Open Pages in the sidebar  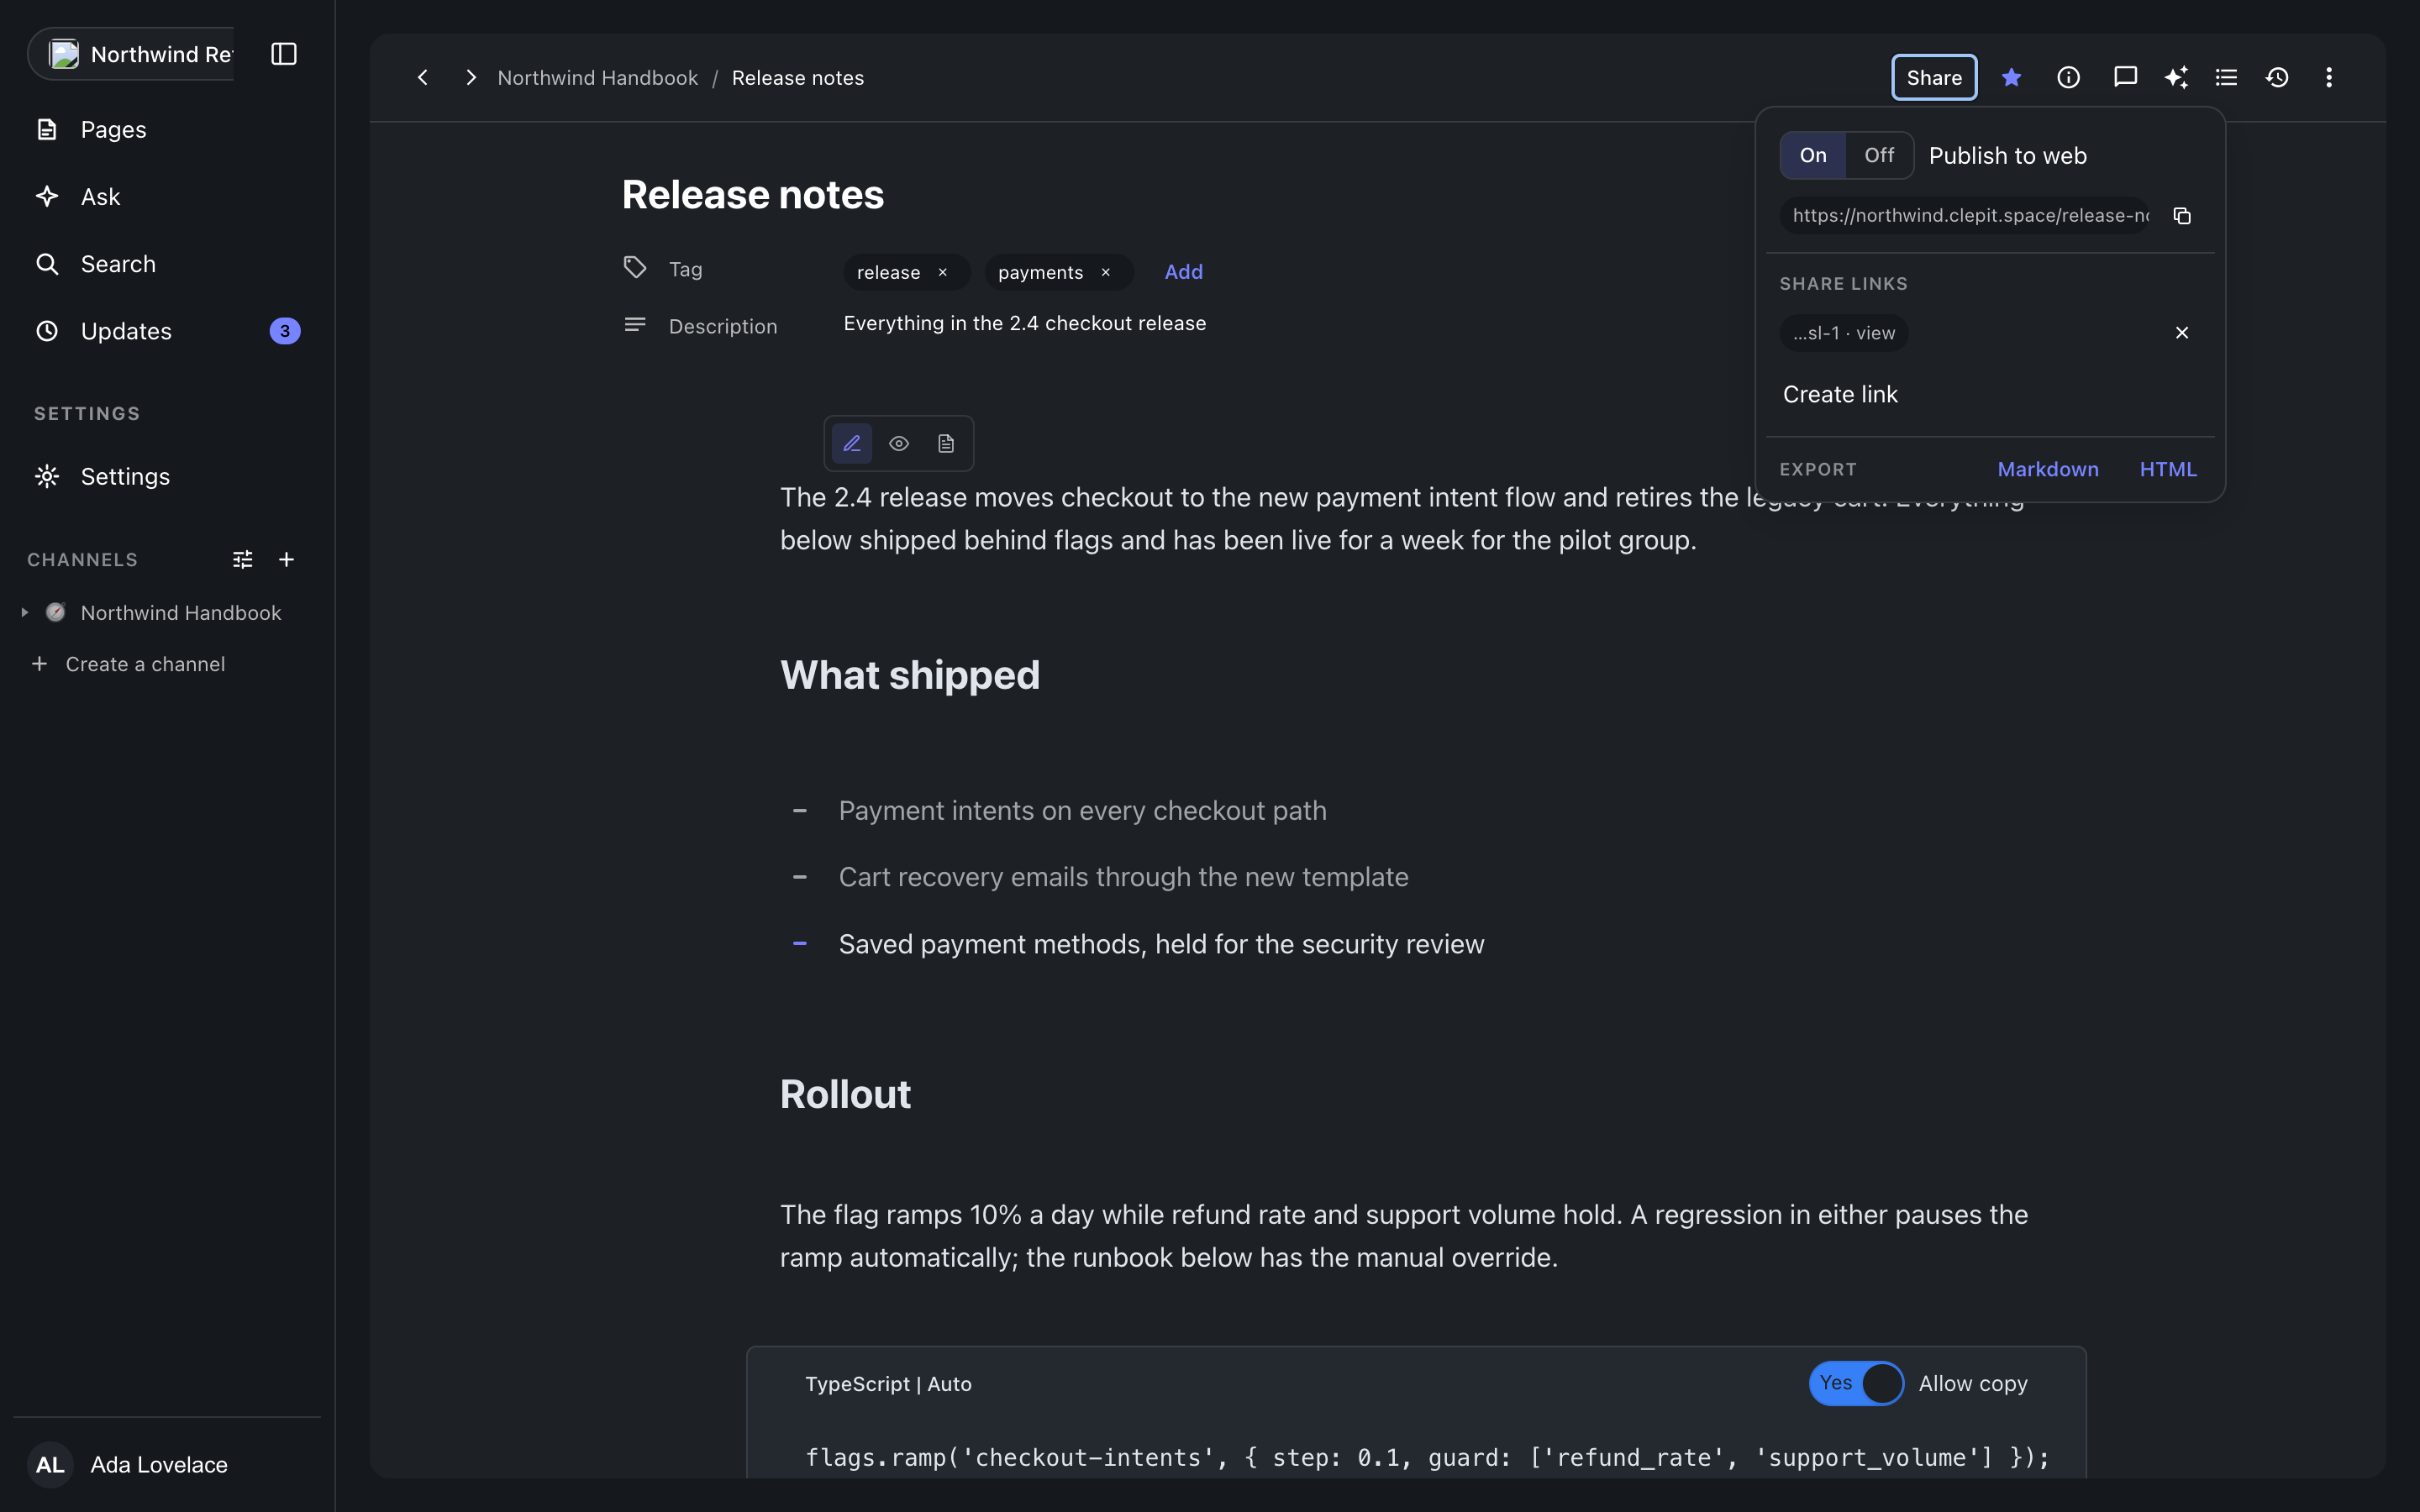[167, 130]
